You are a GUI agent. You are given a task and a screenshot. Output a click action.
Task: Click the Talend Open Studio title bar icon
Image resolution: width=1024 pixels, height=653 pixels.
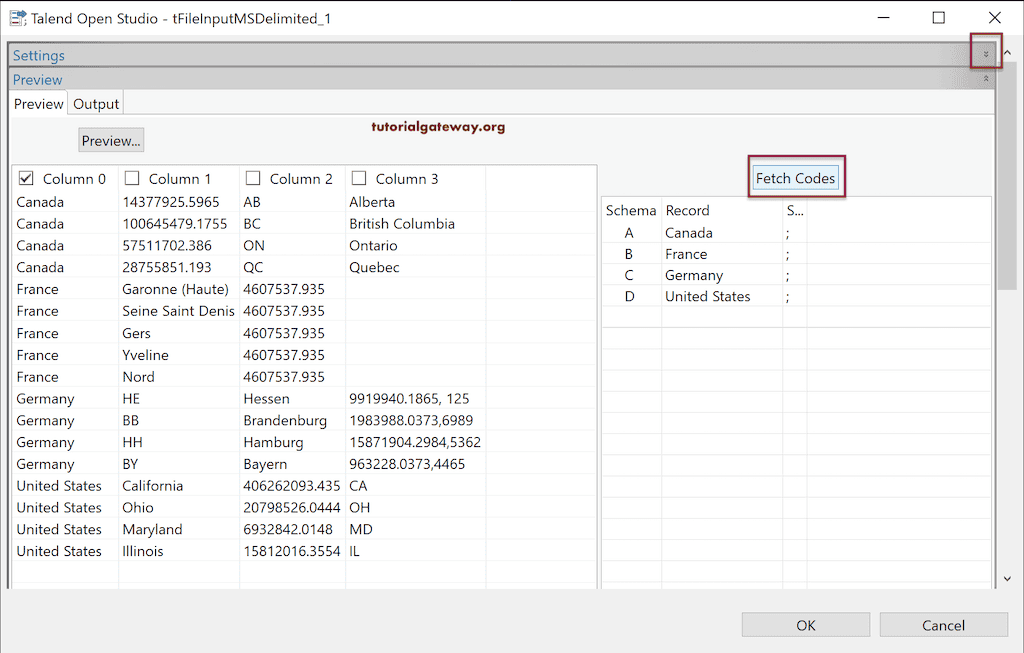(x=17, y=18)
